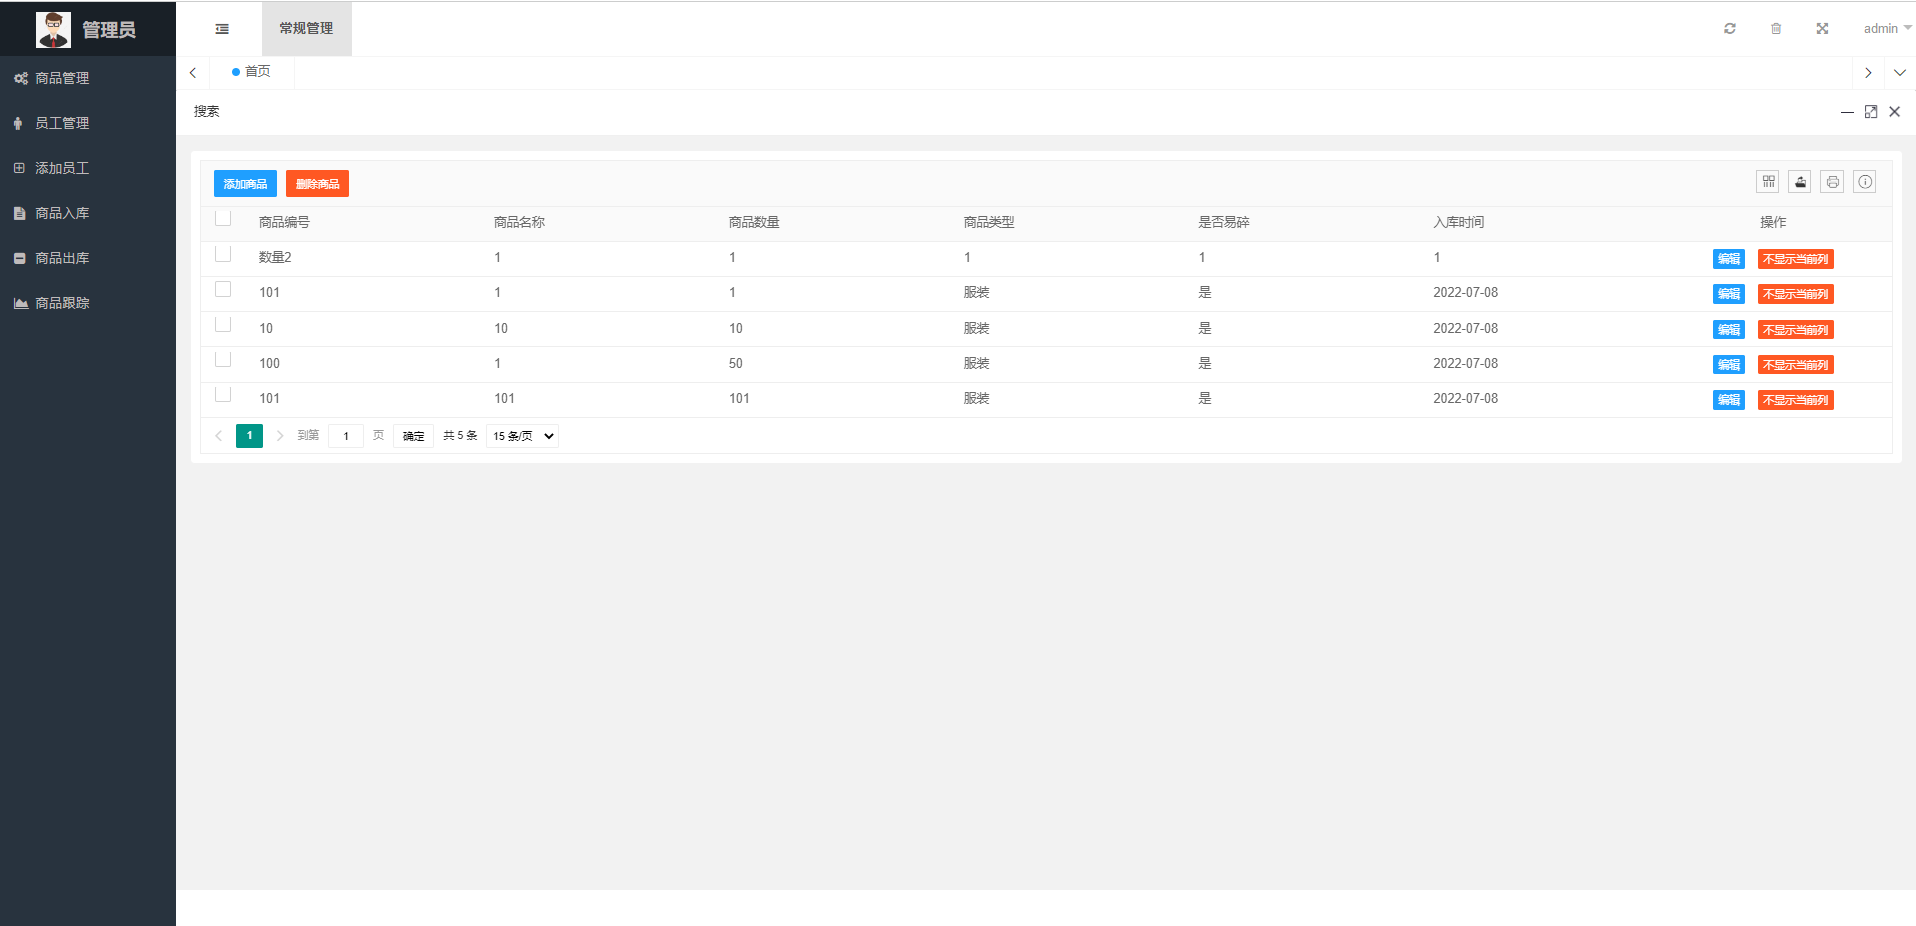
Task: Toggle the select-all header checkbox
Action: tap(223, 219)
